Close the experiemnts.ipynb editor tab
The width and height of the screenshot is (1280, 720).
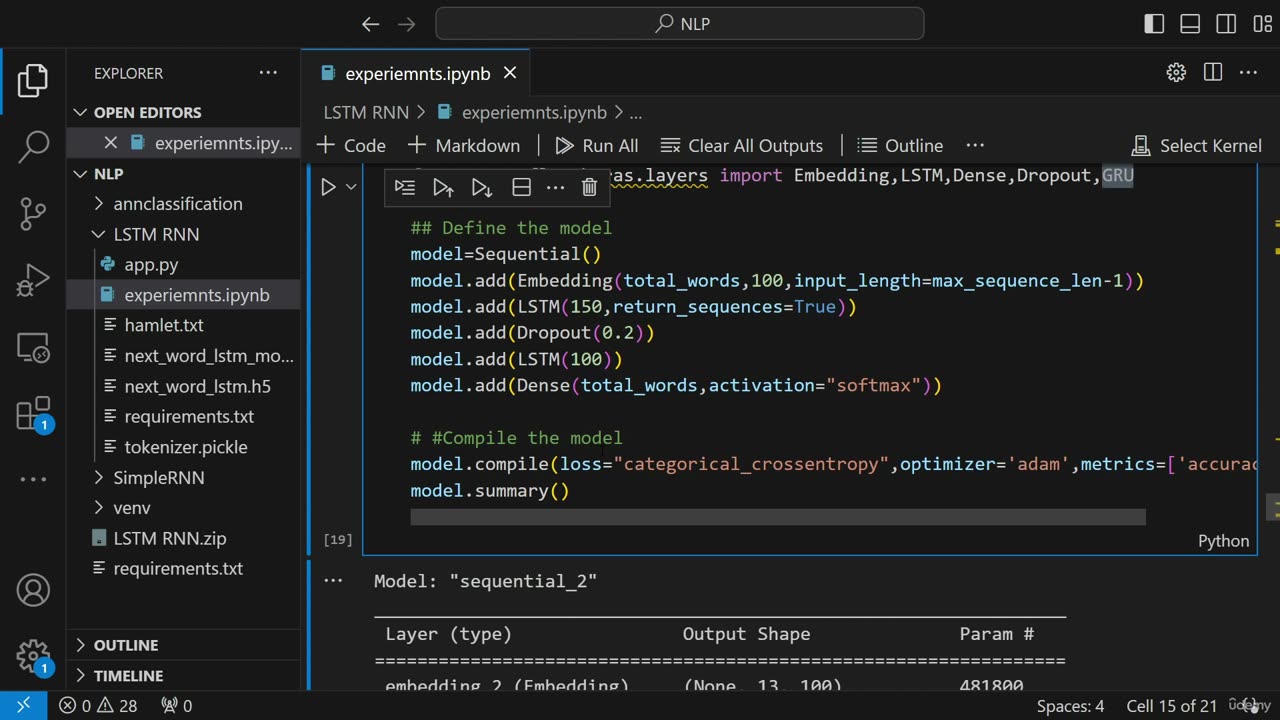(510, 73)
